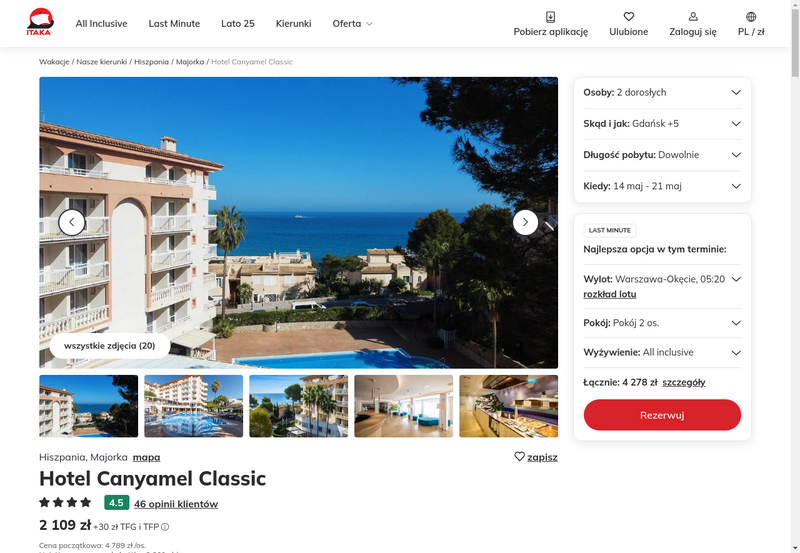This screenshot has height=553, width=800.
Task: Show the next photo with right arrow
Action: (x=525, y=222)
